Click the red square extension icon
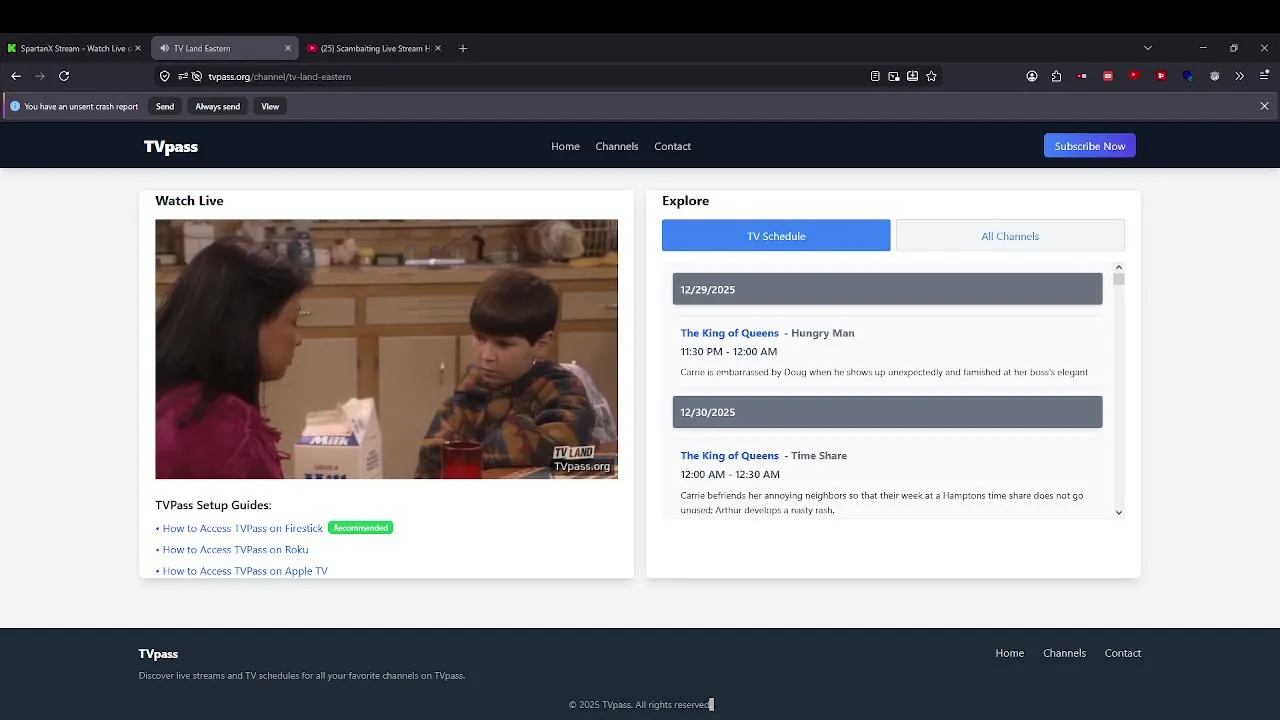Image resolution: width=1280 pixels, height=720 pixels. (x=1108, y=76)
